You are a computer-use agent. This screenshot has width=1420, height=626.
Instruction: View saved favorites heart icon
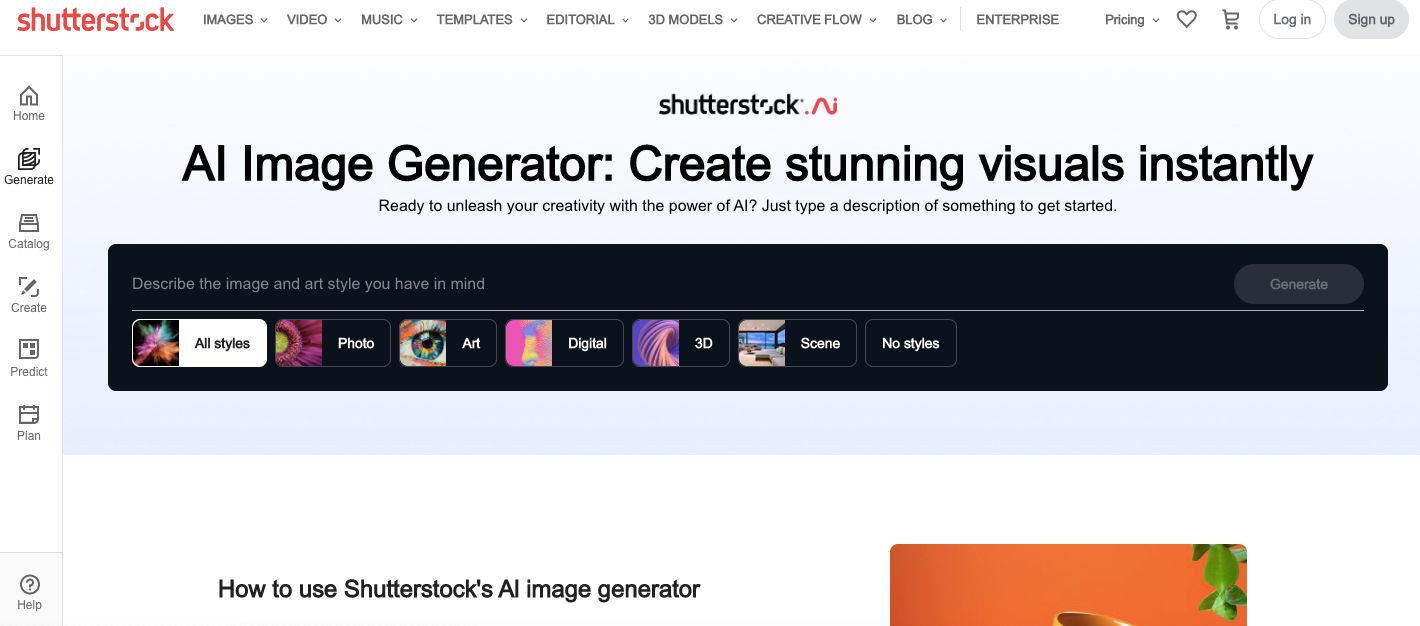(x=1187, y=19)
